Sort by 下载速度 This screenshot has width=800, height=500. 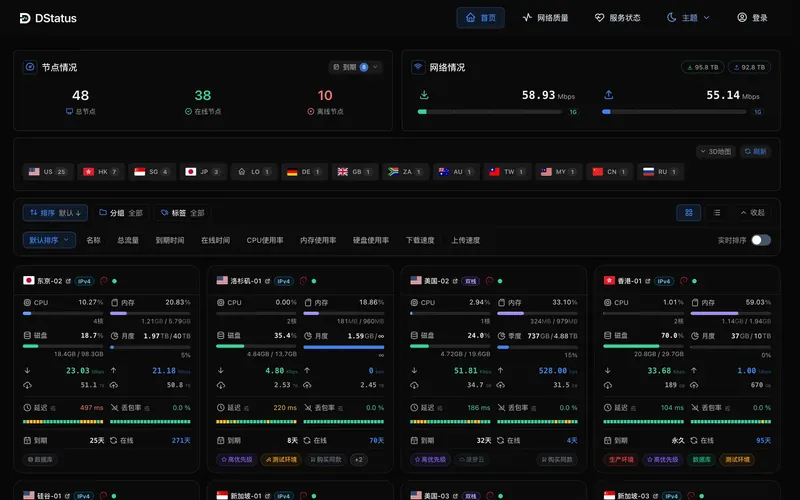point(420,240)
